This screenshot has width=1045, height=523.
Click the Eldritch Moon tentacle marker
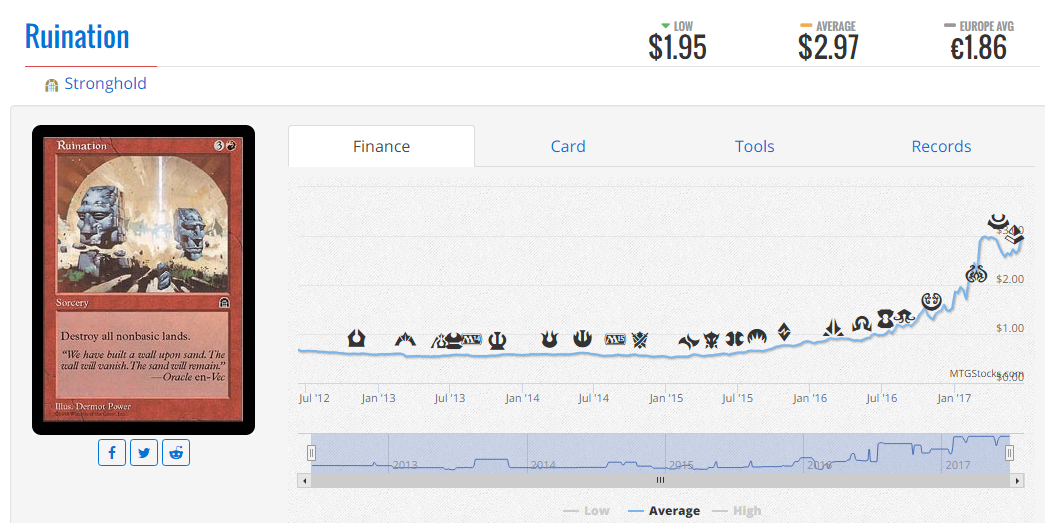[904, 316]
